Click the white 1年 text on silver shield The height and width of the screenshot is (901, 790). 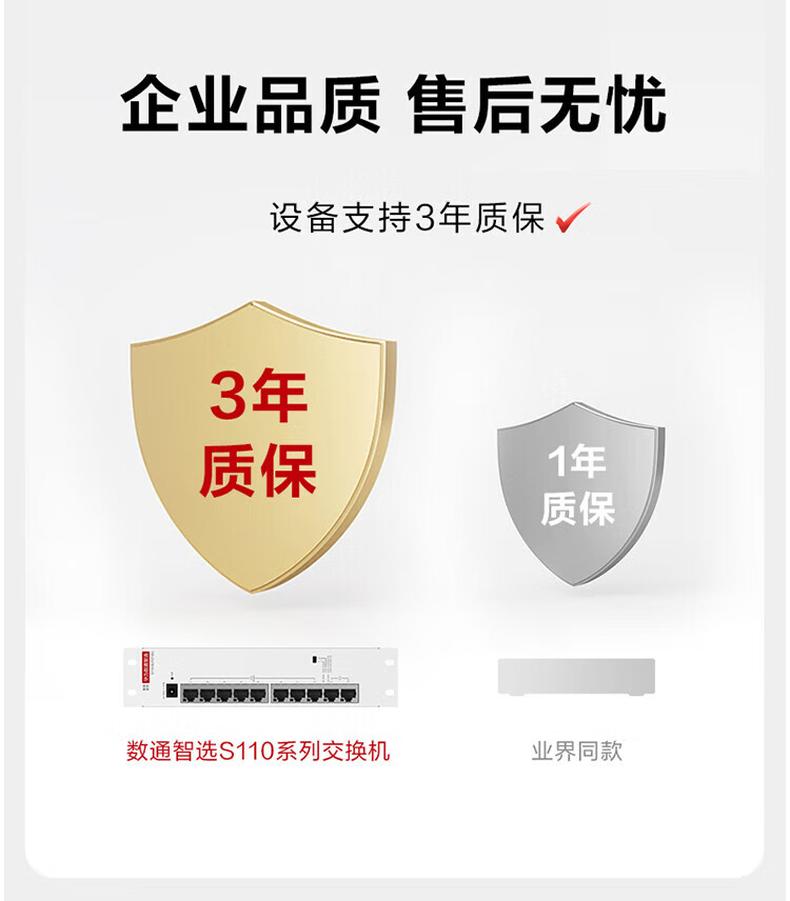point(576,461)
